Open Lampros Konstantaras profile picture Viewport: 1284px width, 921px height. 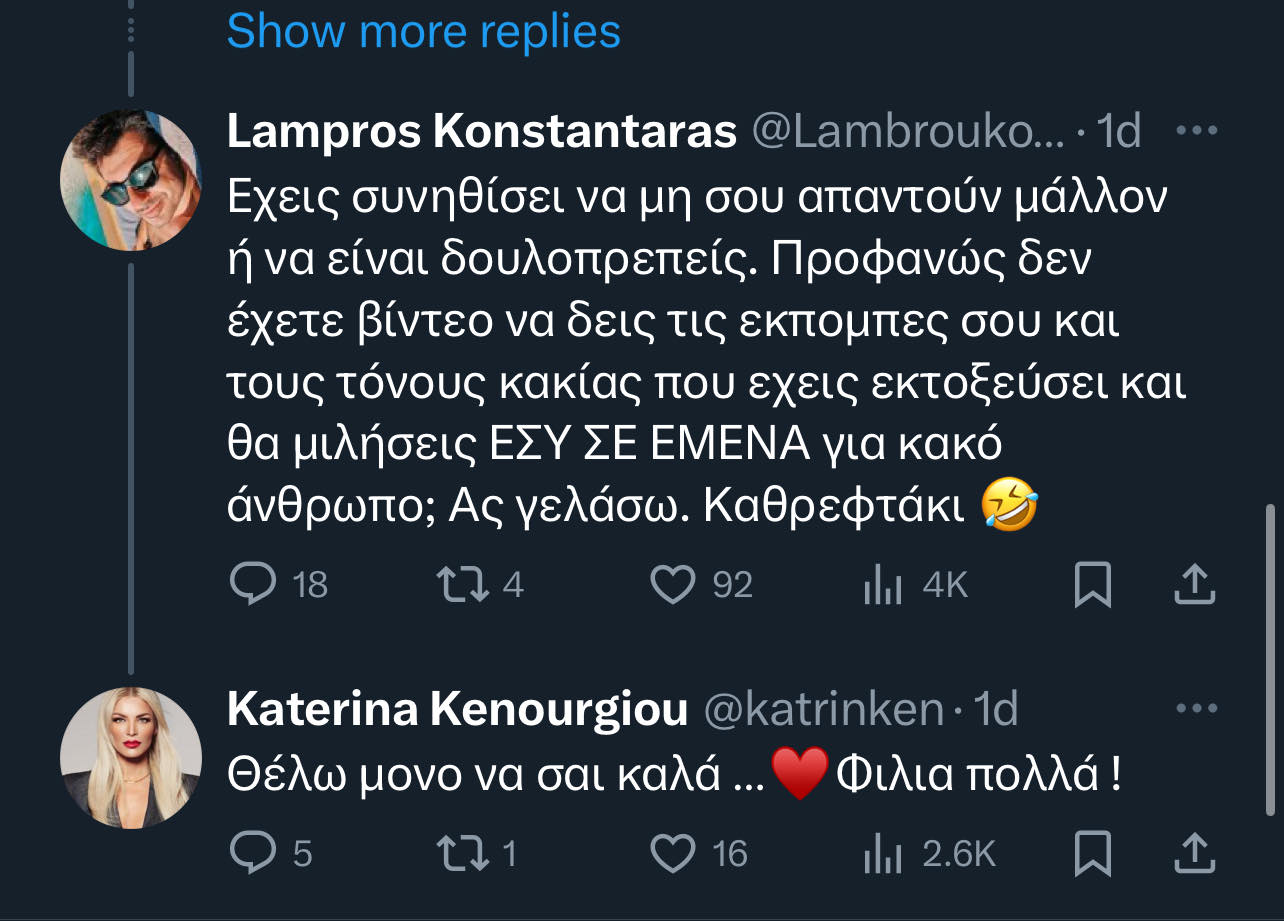[x=132, y=180]
